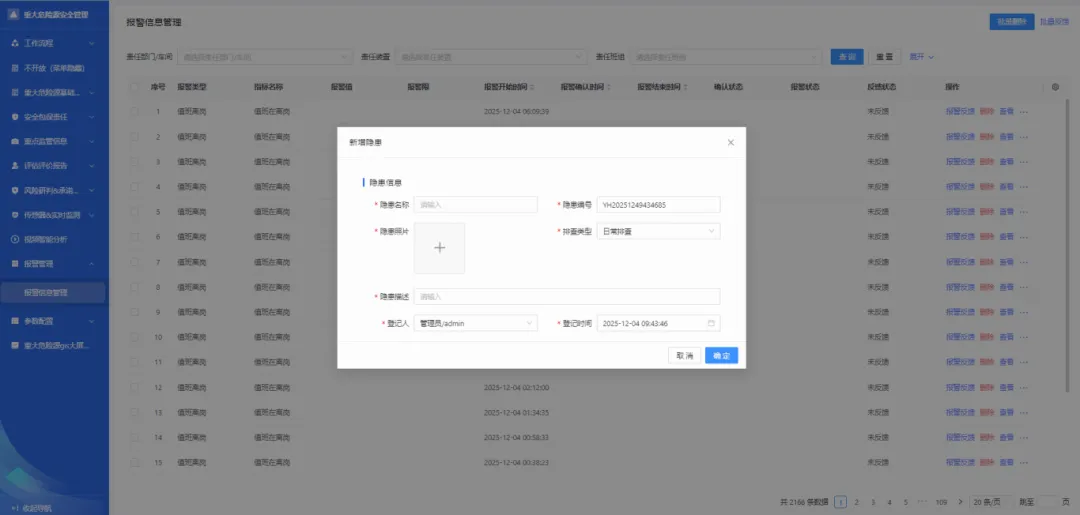This screenshot has height=515, width=1080.
Task: Check the checkbox for row 2
Action: pos(135,137)
